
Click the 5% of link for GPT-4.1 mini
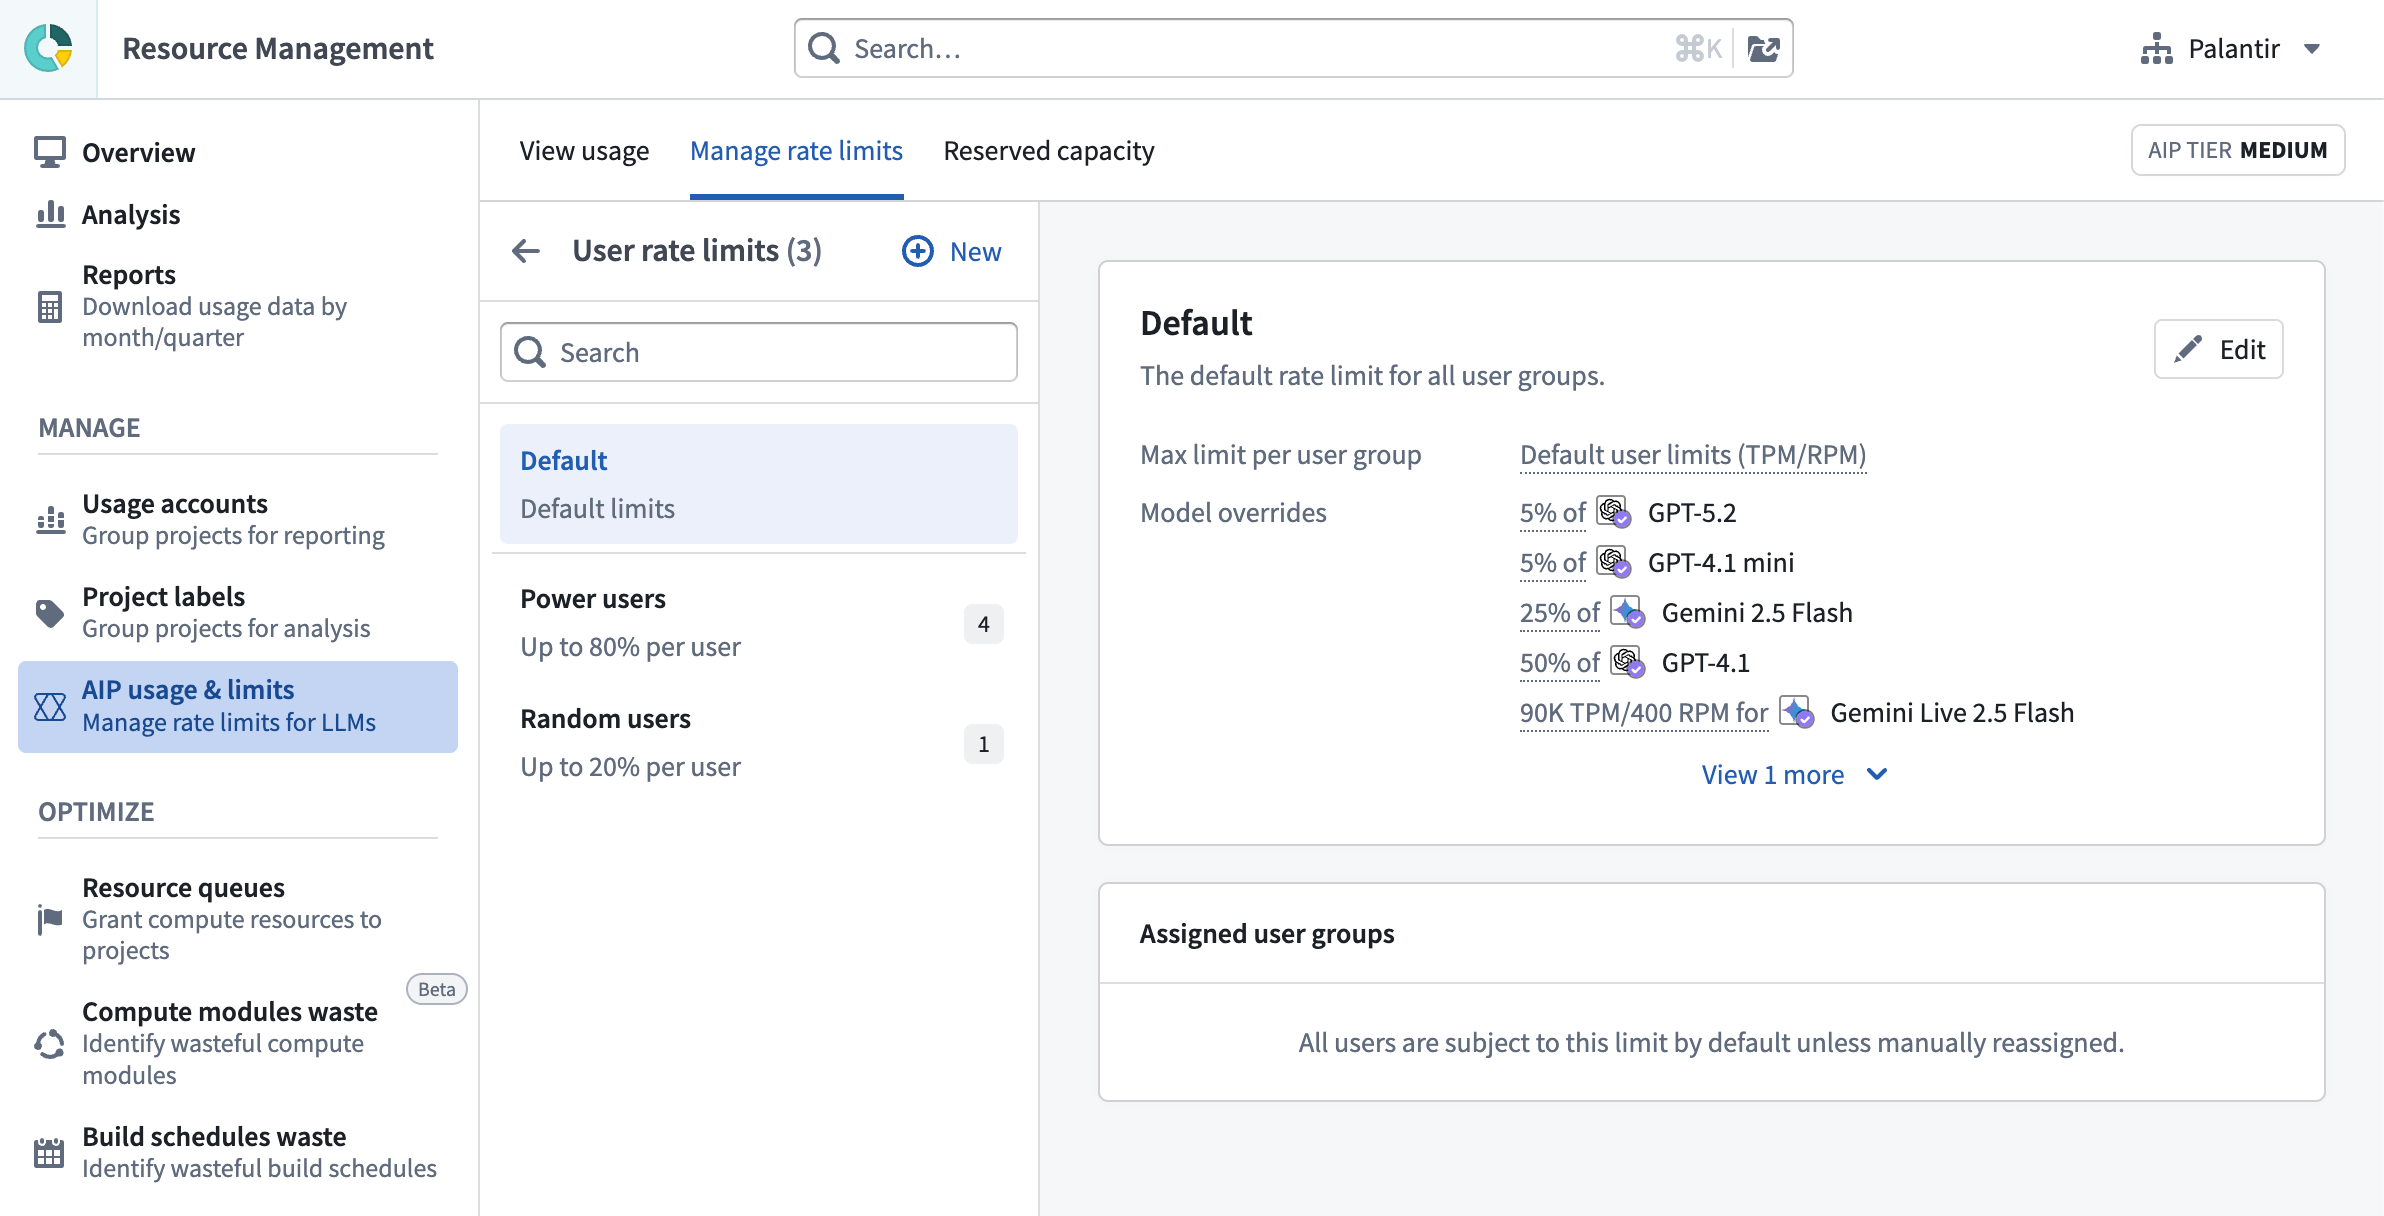(1552, 563)
